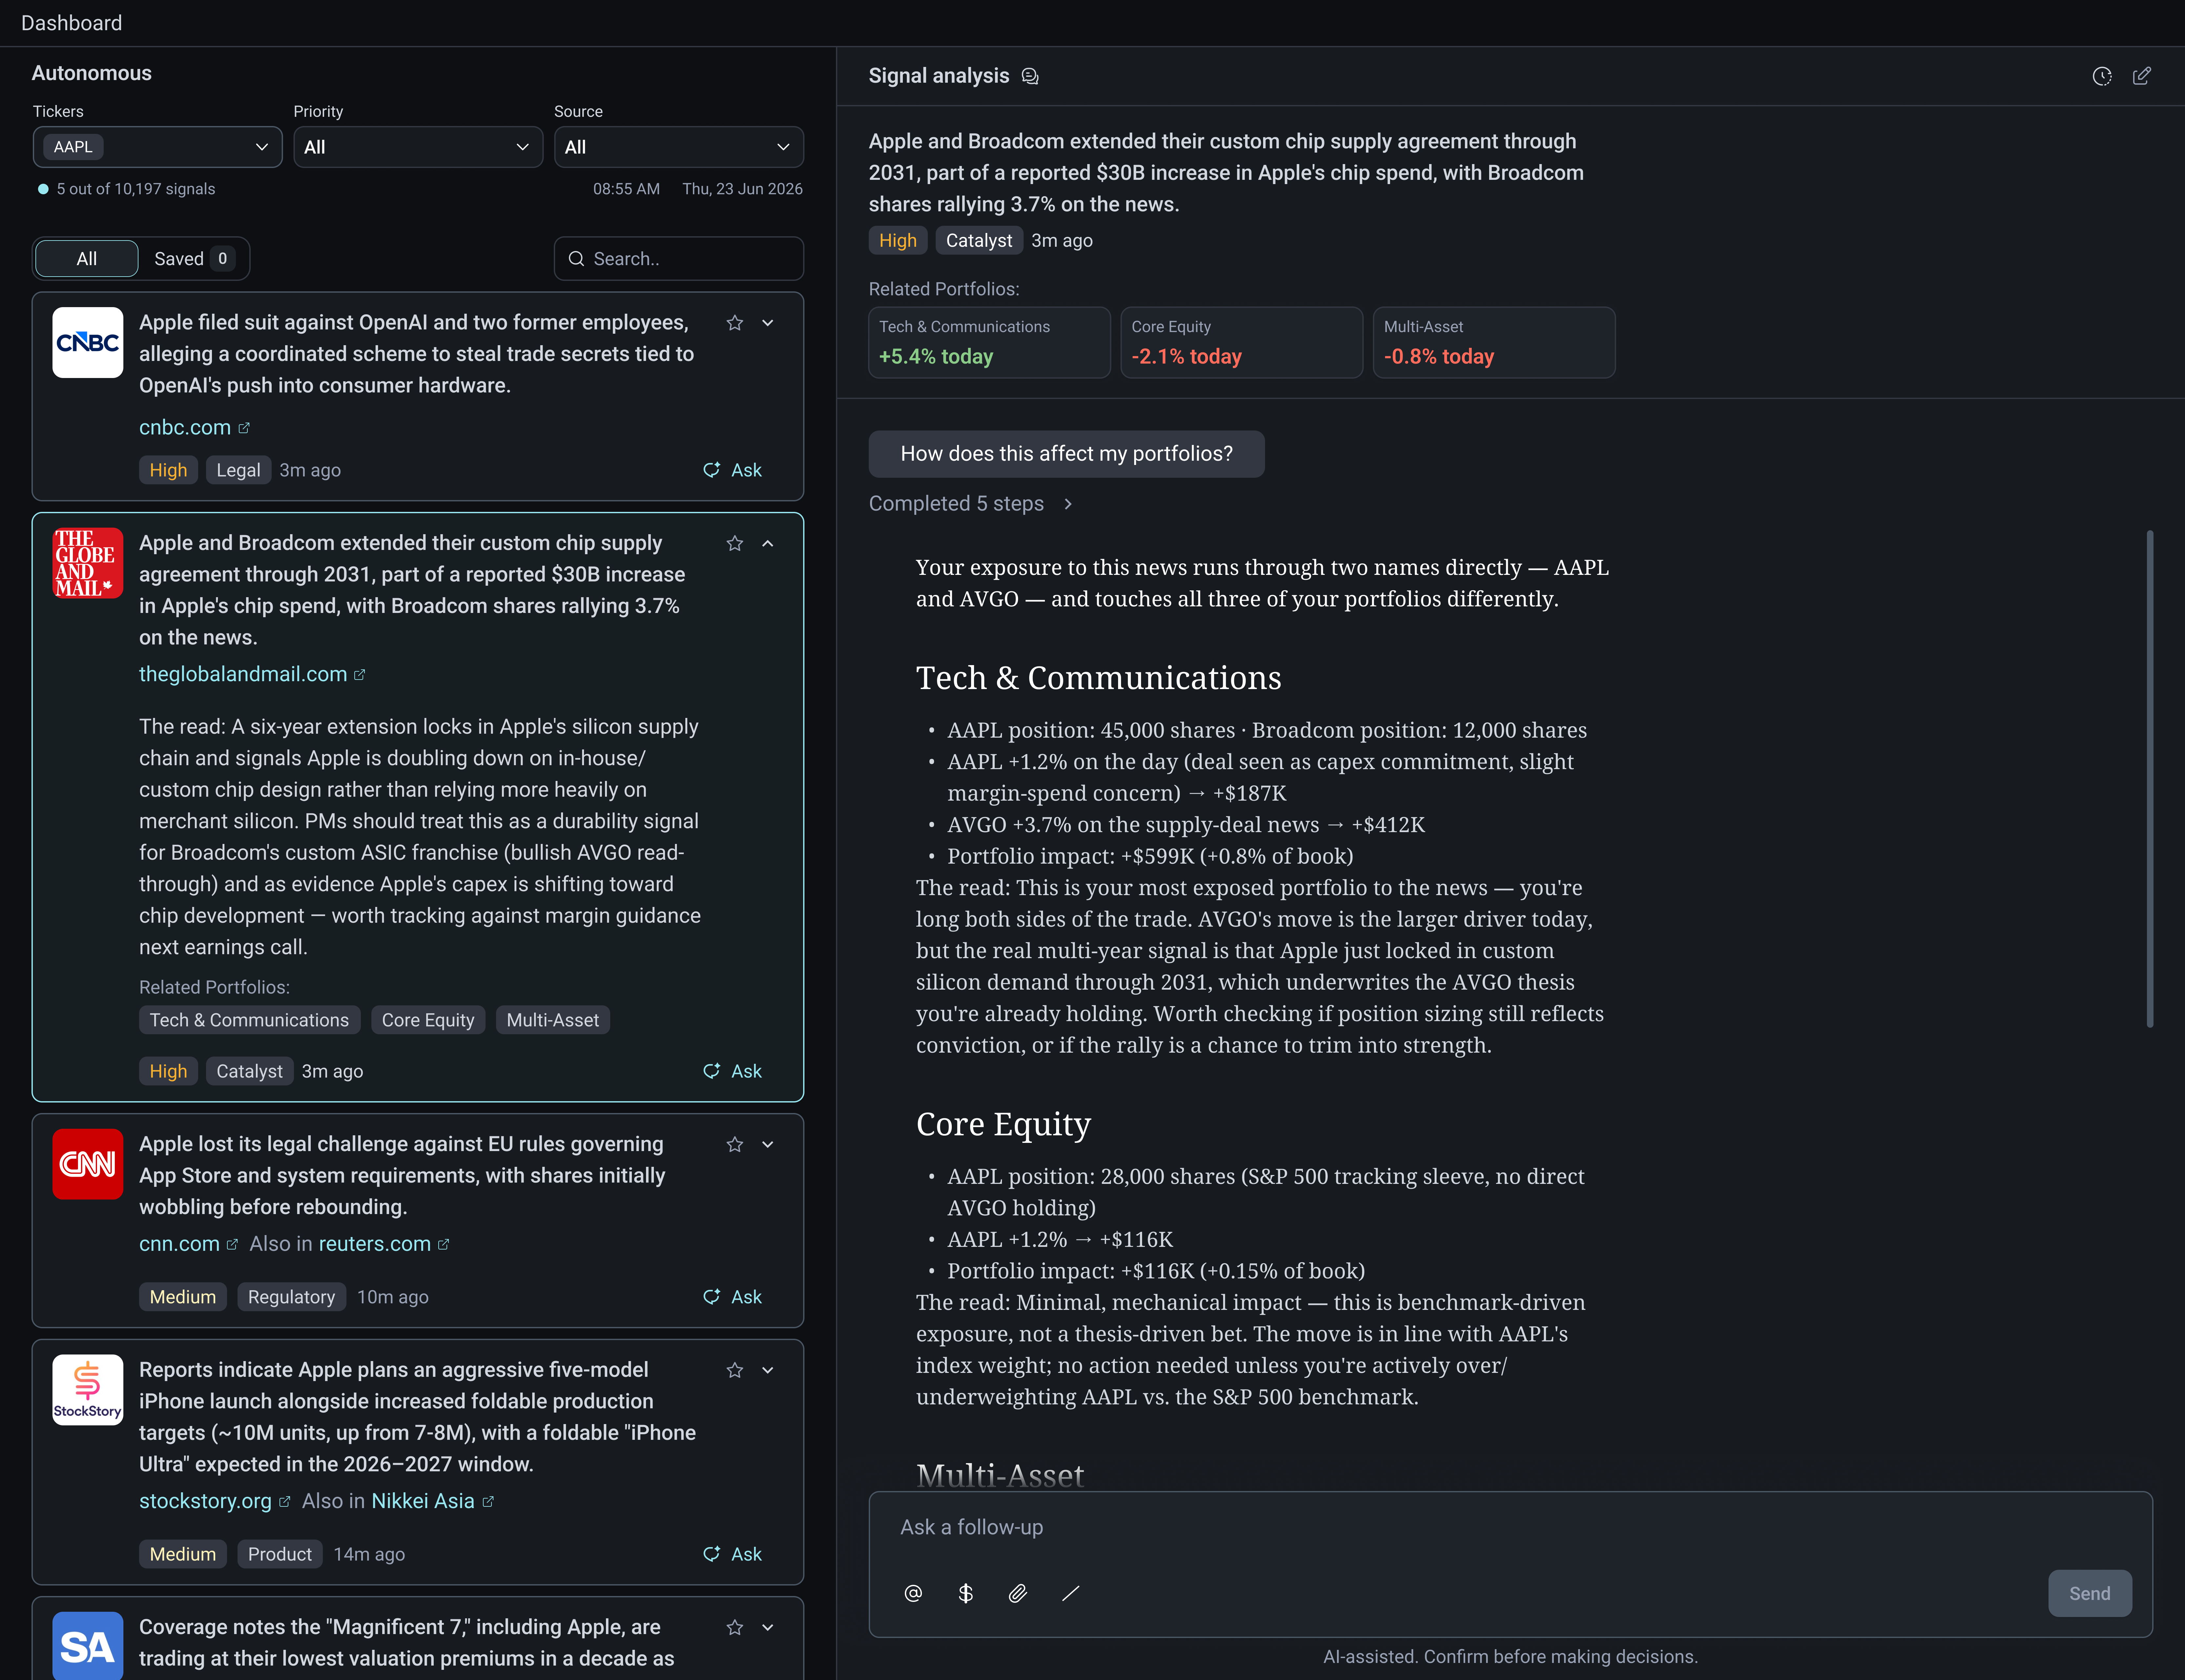The image size is (2185, 1680).
Task: Open the CNBC logo thumbnail
Action: (x=88, y=342)
